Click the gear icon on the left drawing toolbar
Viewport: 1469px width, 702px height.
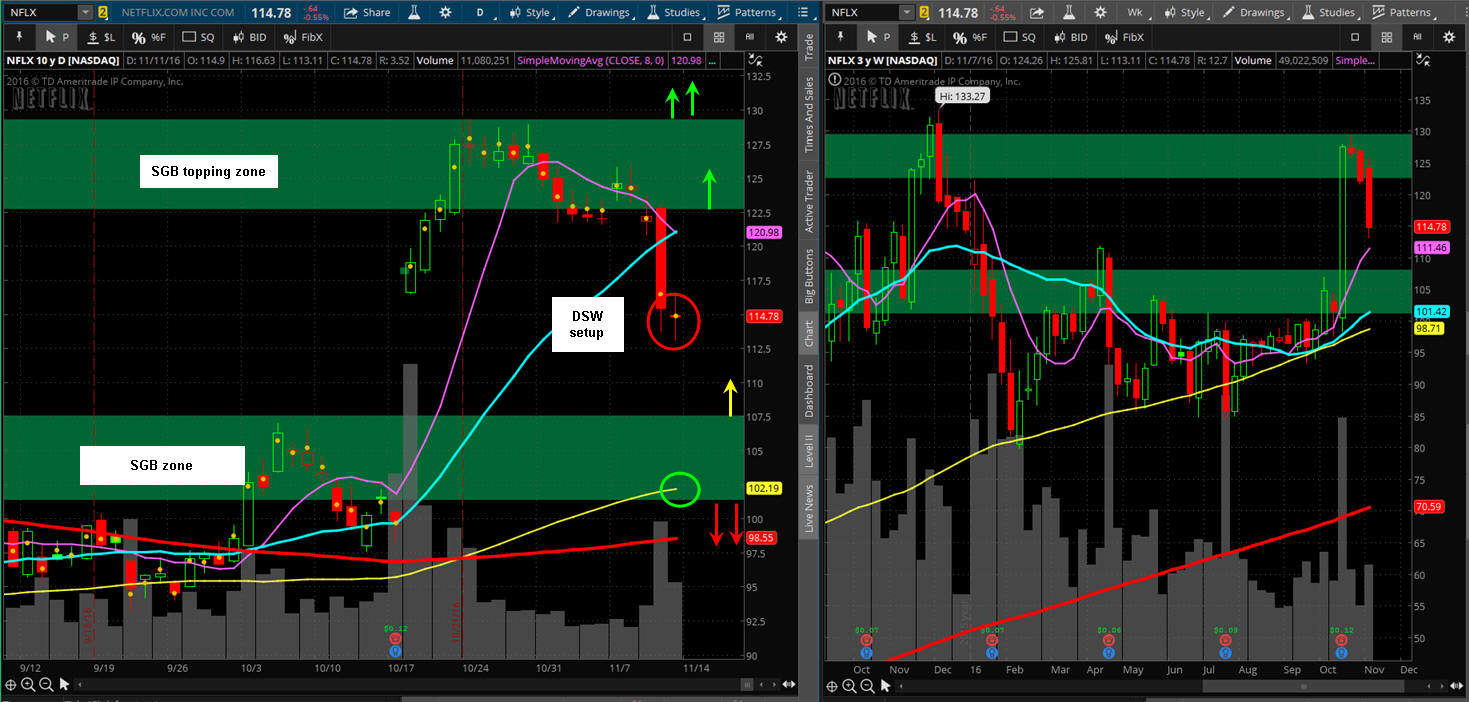780,37
